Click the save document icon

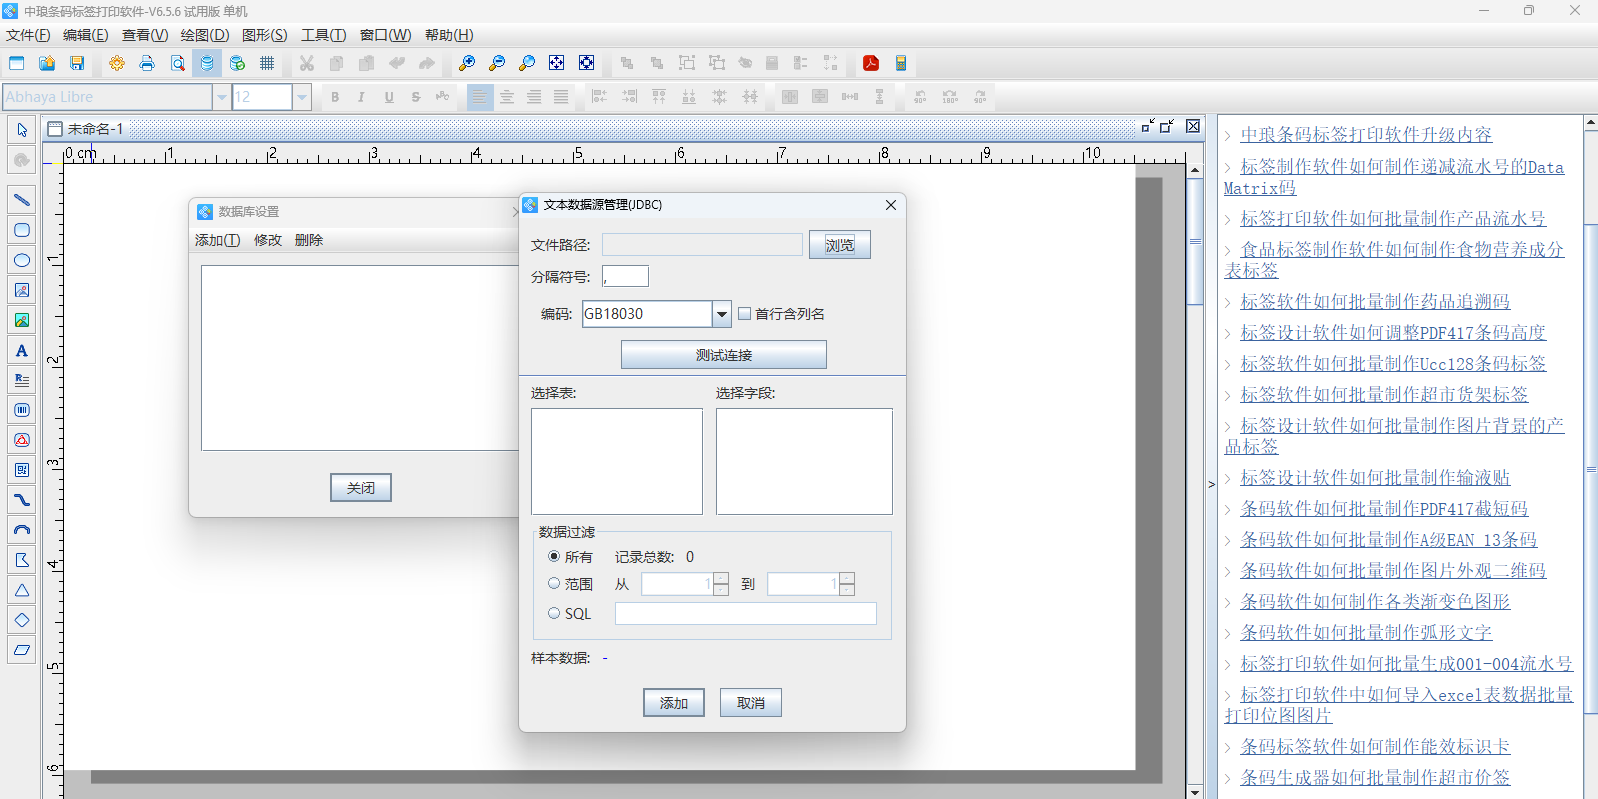[x=77, y=63]
